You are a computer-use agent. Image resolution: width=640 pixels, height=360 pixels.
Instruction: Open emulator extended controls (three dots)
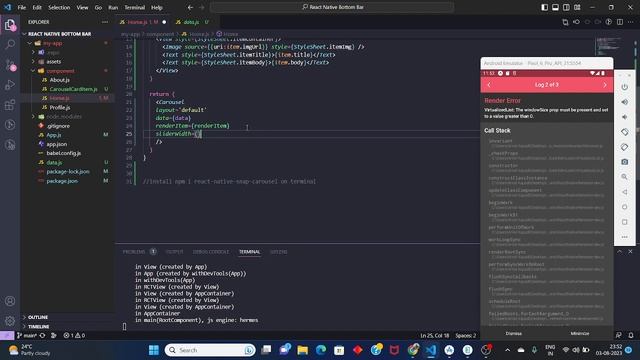click(x=624, y=237)
